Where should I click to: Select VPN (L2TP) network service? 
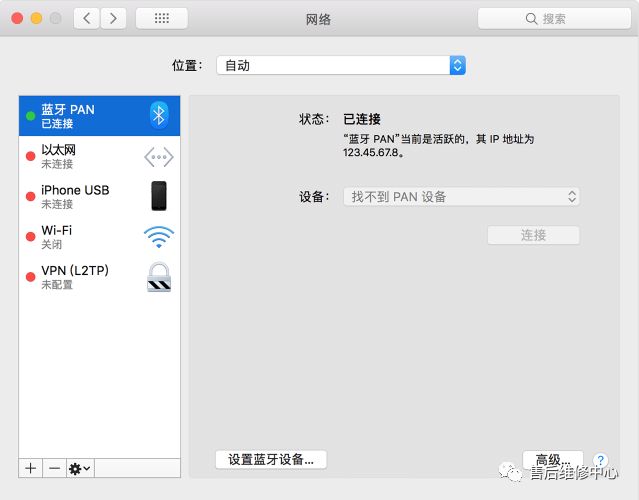pyautogui.click(x=99, y=277)
